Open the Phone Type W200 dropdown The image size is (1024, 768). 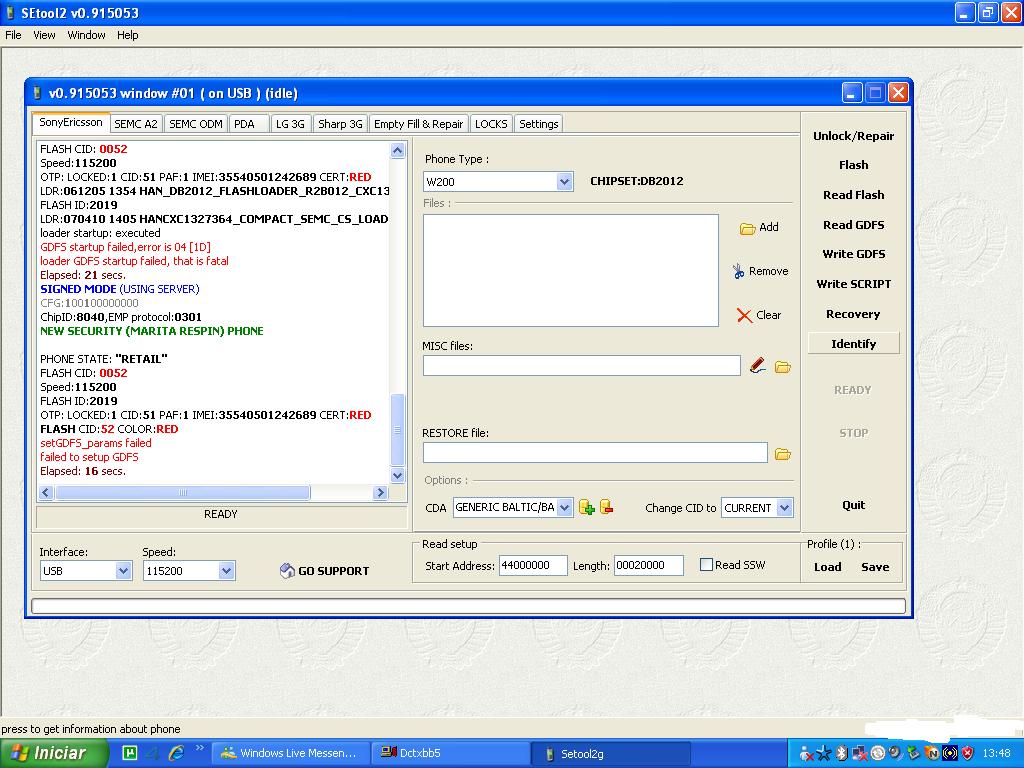click(x=565, y=182)
